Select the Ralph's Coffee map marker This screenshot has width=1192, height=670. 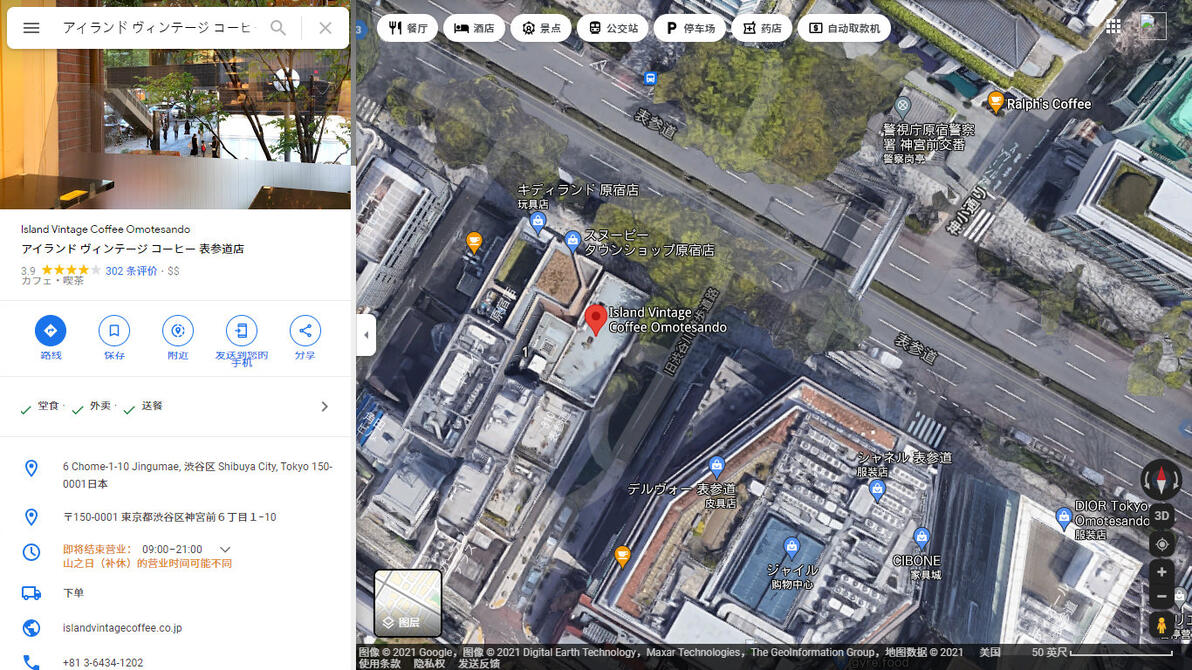coord(995,101)
